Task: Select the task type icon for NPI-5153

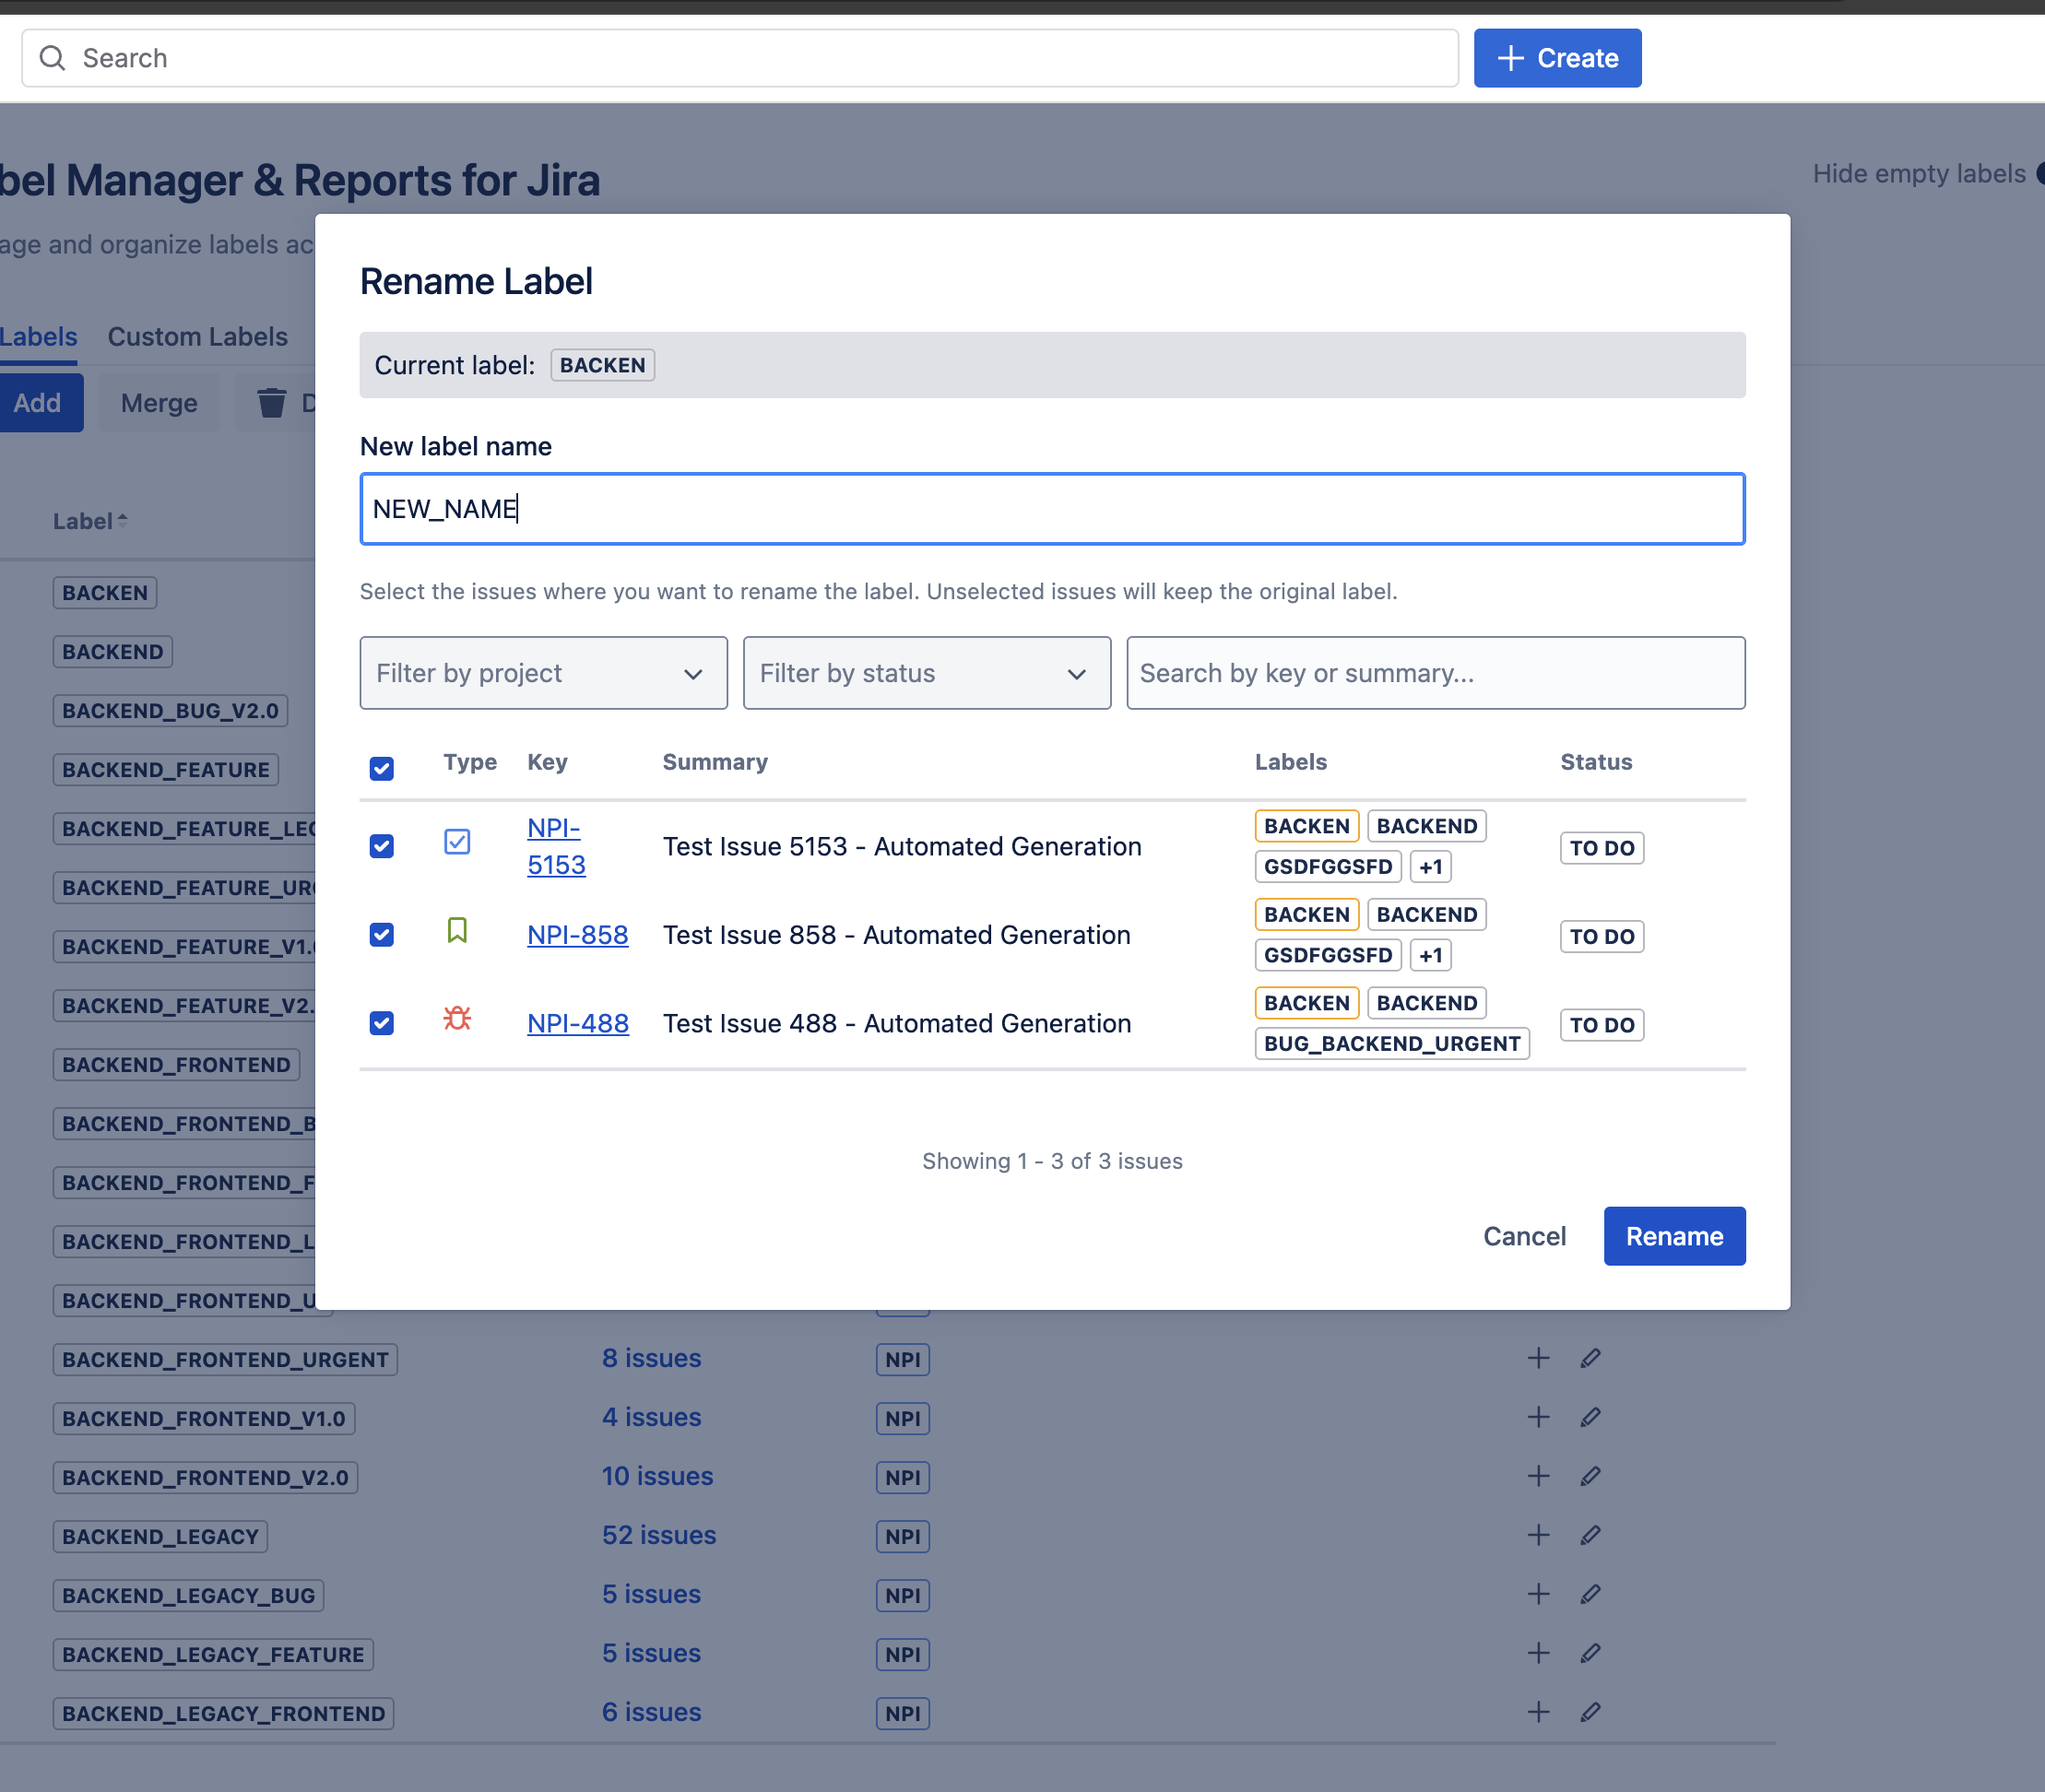Action: click(x=457, y=842)
